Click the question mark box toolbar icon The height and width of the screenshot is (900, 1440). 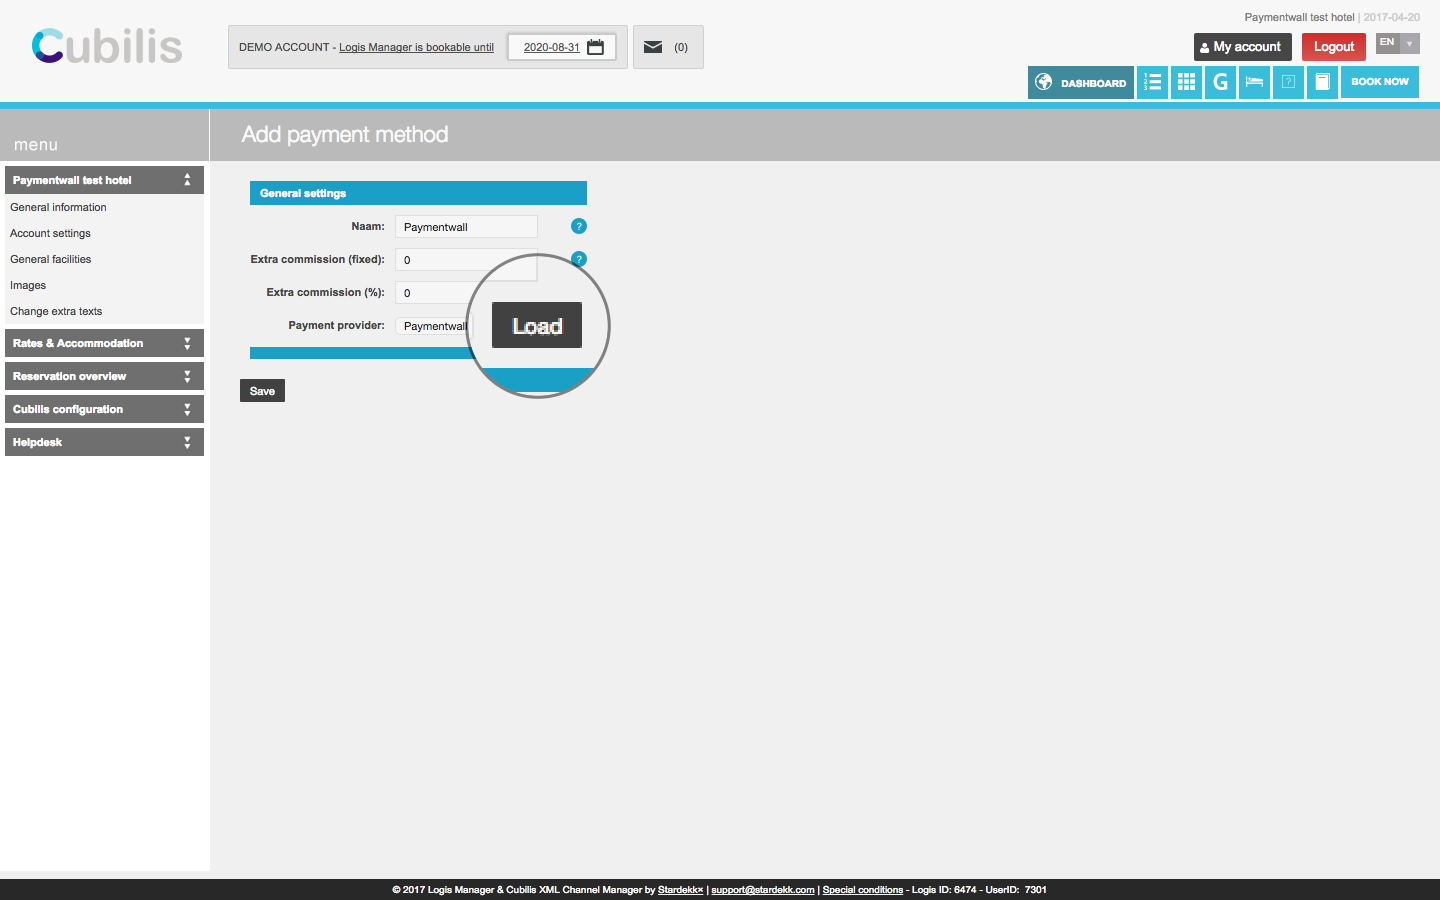click(x=1288, y=82)
